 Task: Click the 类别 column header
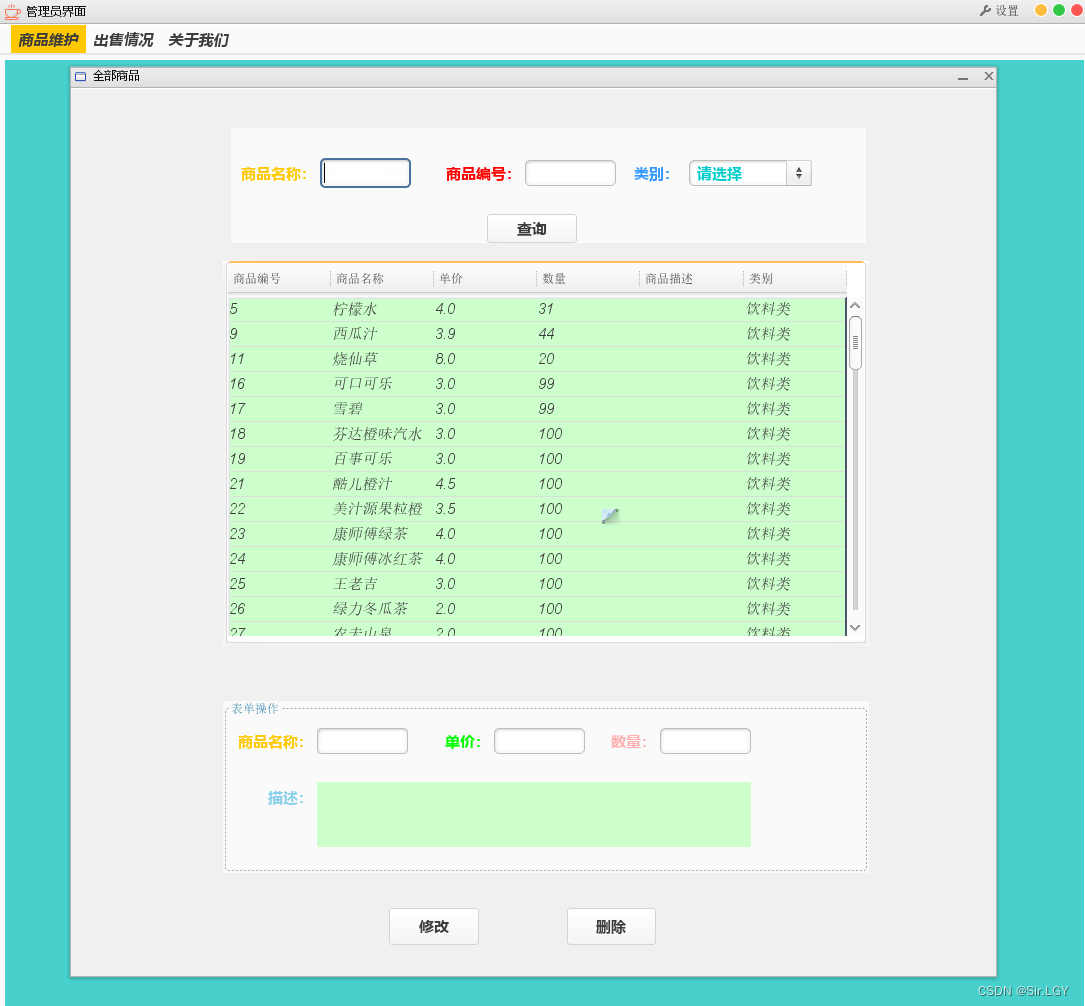(x=795, y=279)
